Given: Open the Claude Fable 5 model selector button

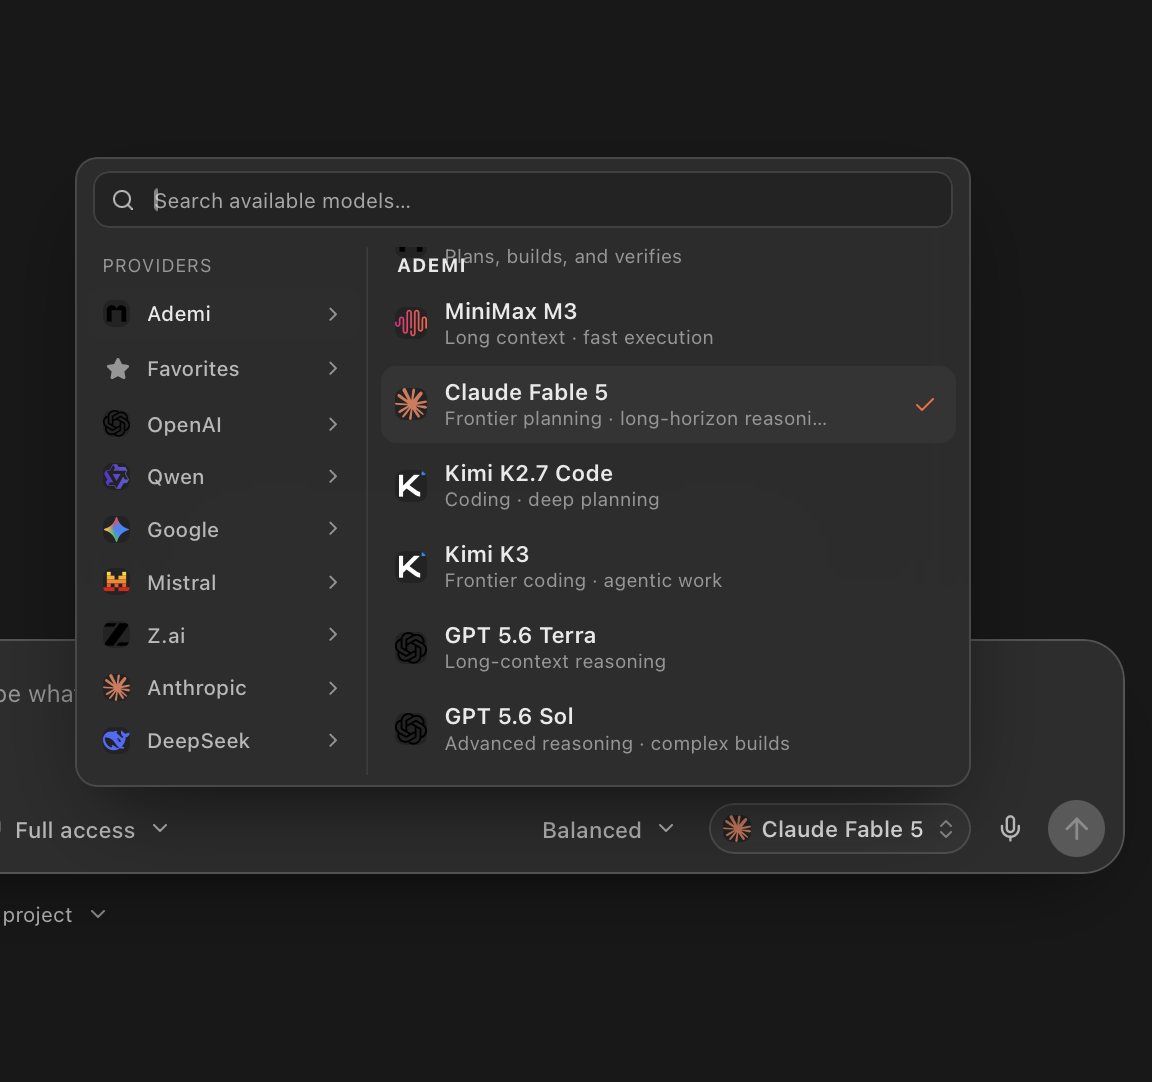Looking at the screenshot, I should coord(839,829).
